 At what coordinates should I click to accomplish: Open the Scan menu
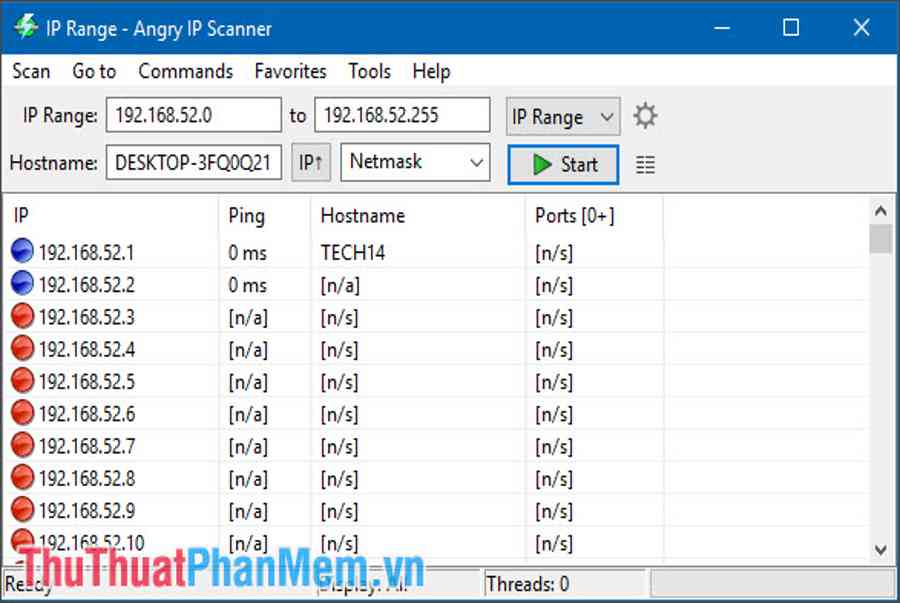pos(31,71)
